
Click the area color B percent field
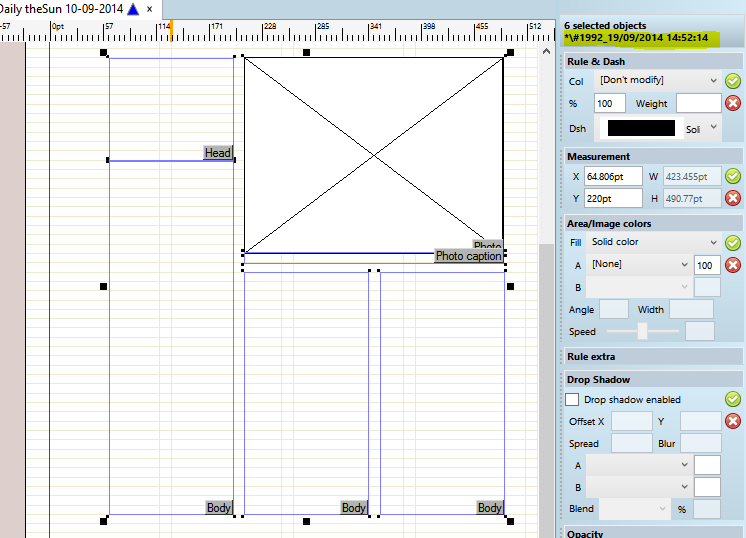coord(707,287)
